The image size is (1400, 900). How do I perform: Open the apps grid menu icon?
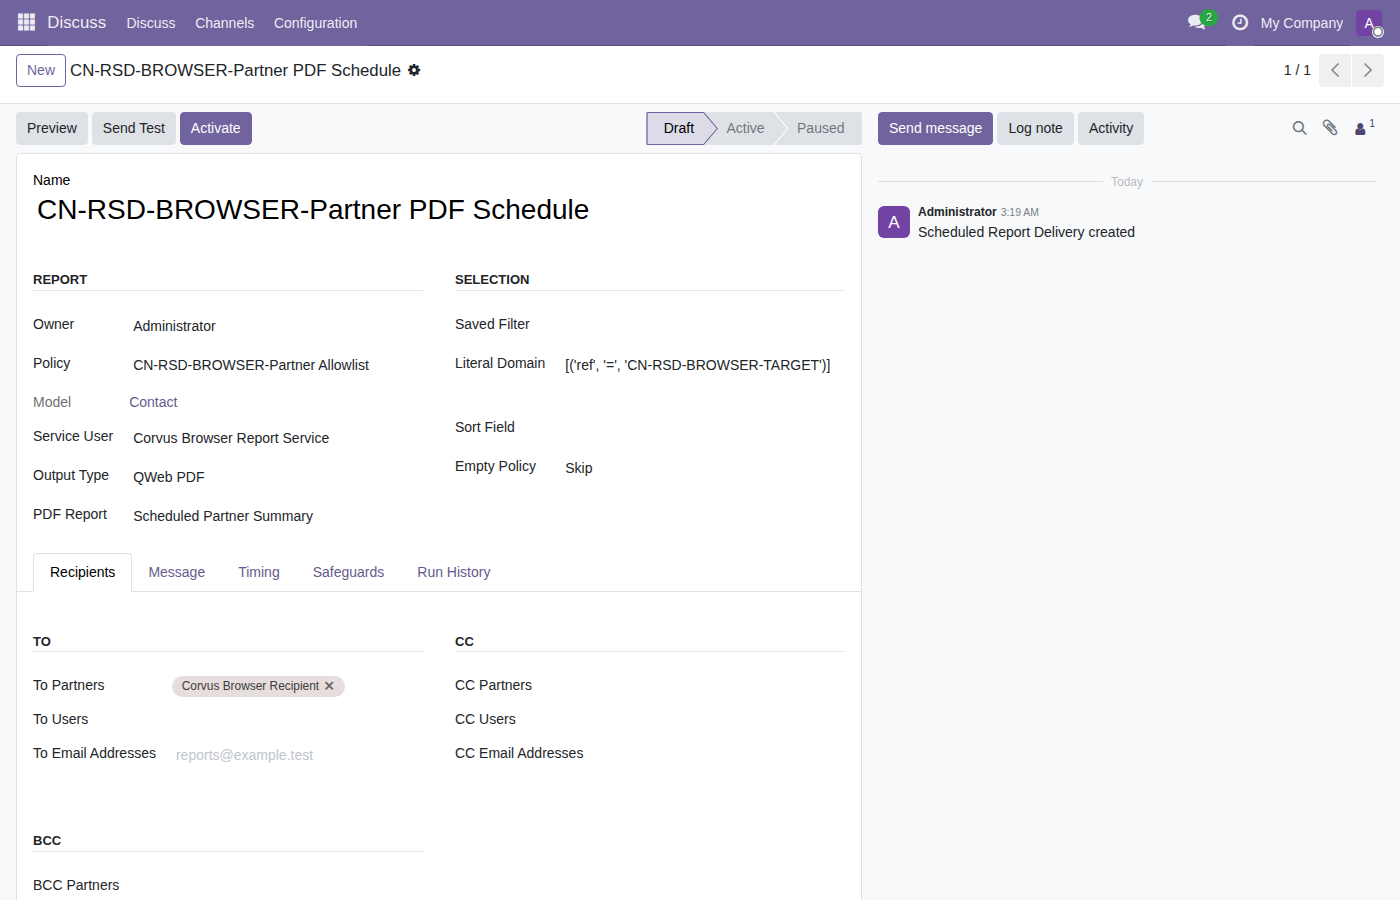(26, 22)
